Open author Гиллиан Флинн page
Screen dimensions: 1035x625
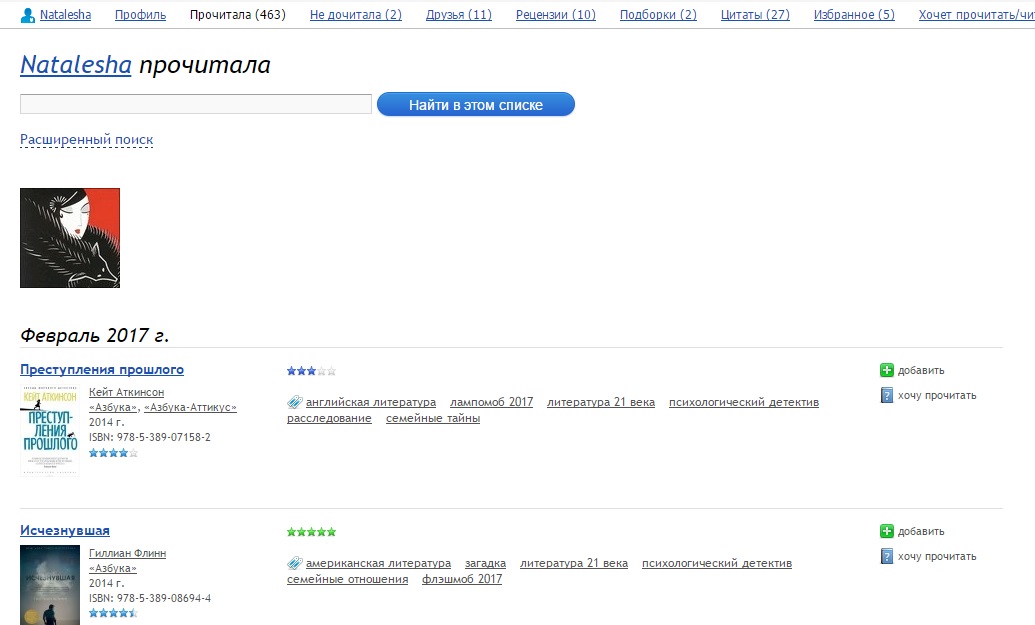127,553
